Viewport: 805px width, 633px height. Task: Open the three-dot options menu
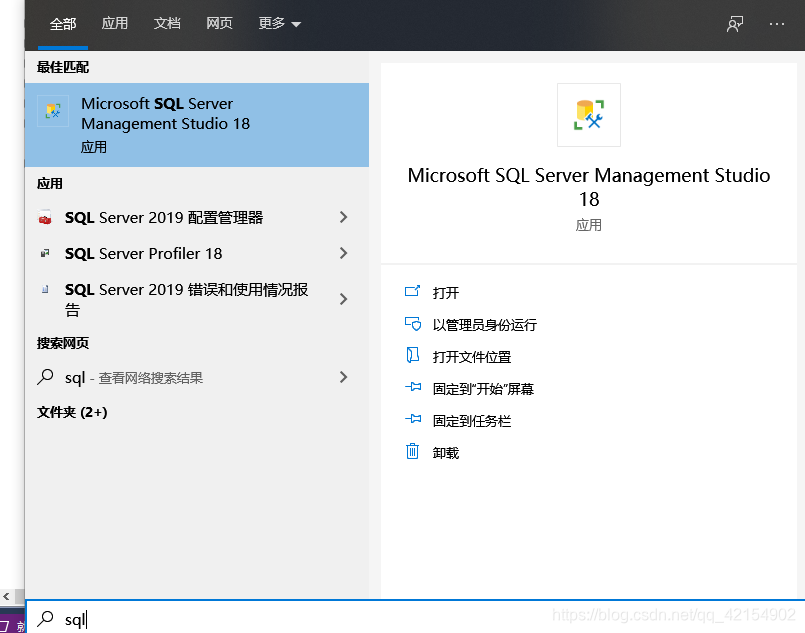coord(777,24)
